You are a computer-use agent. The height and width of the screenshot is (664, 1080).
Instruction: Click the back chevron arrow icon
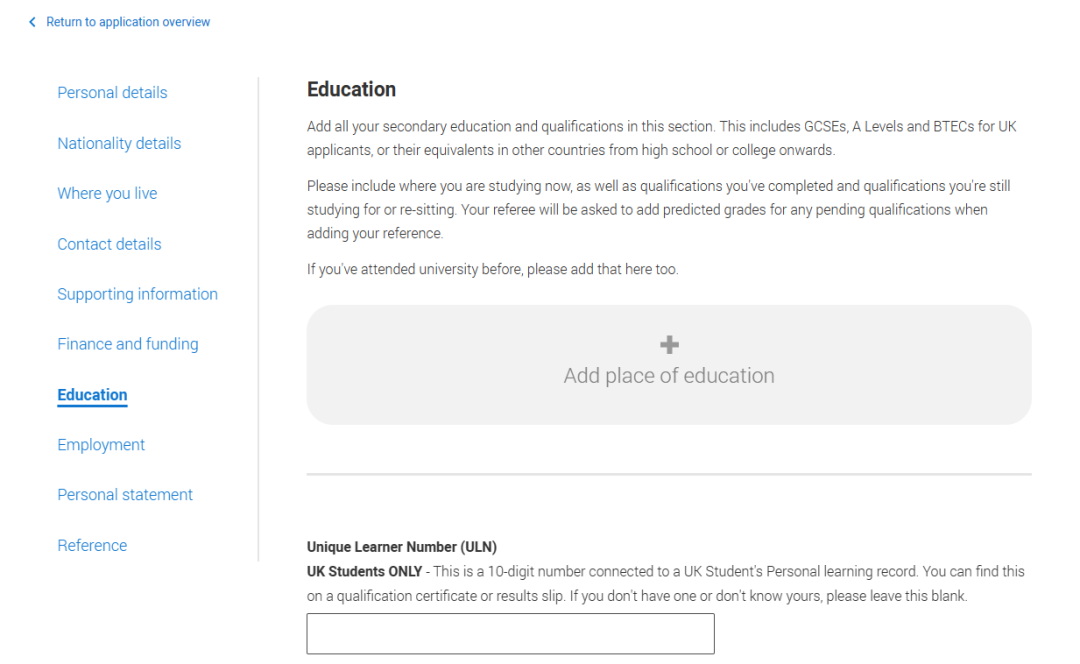32,22
